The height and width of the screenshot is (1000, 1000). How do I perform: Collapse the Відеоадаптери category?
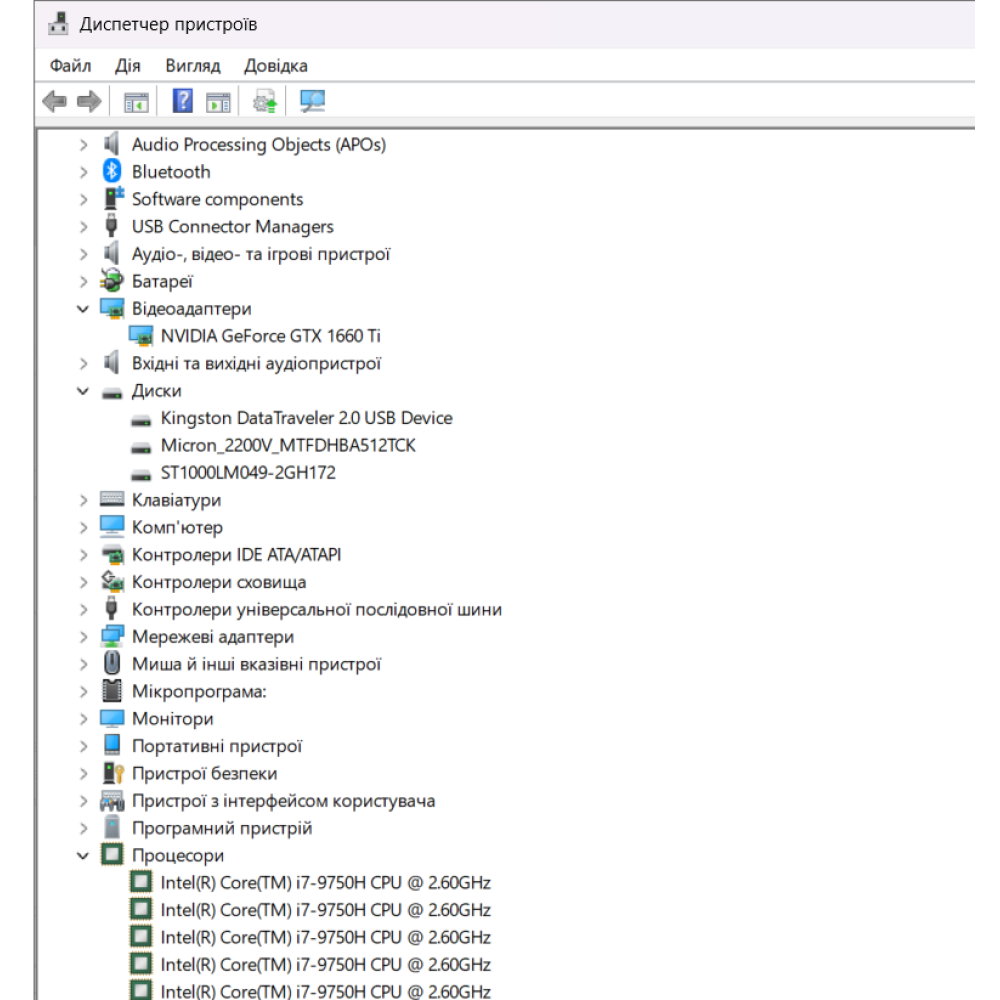point(84,309)
